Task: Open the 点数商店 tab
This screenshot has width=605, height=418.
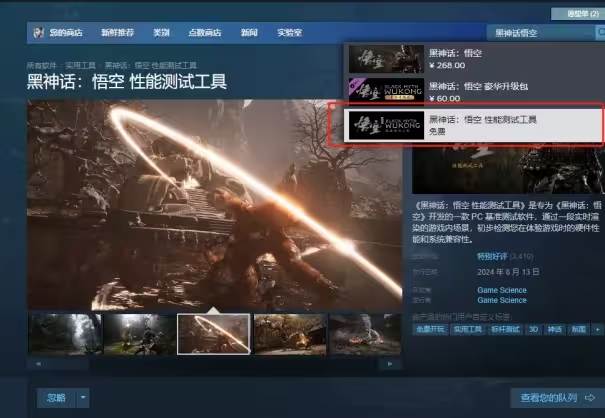Action: pos(205,33)
